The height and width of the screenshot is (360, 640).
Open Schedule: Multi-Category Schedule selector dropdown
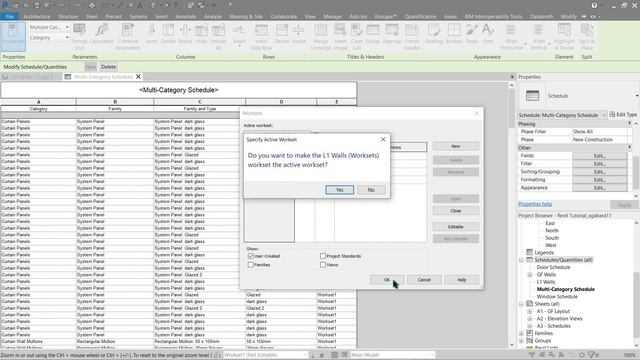(604, 115)
